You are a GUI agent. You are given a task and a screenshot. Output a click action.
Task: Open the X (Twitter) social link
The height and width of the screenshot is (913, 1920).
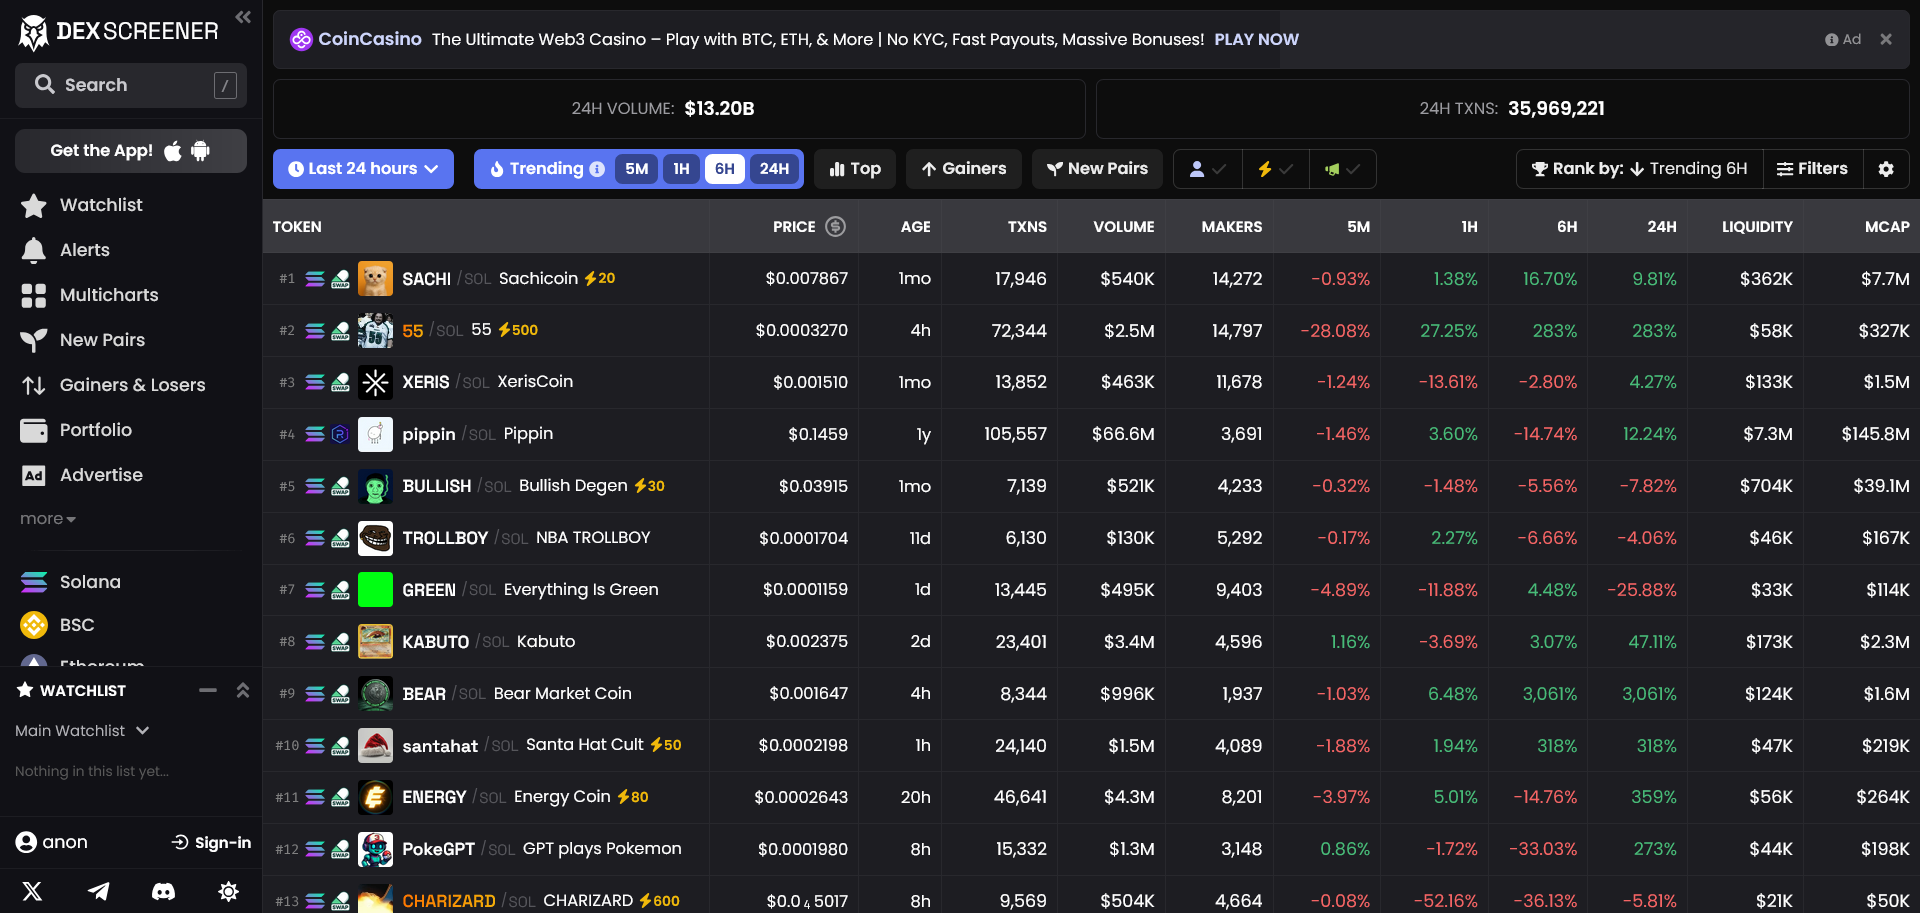[x=32, y=891]
